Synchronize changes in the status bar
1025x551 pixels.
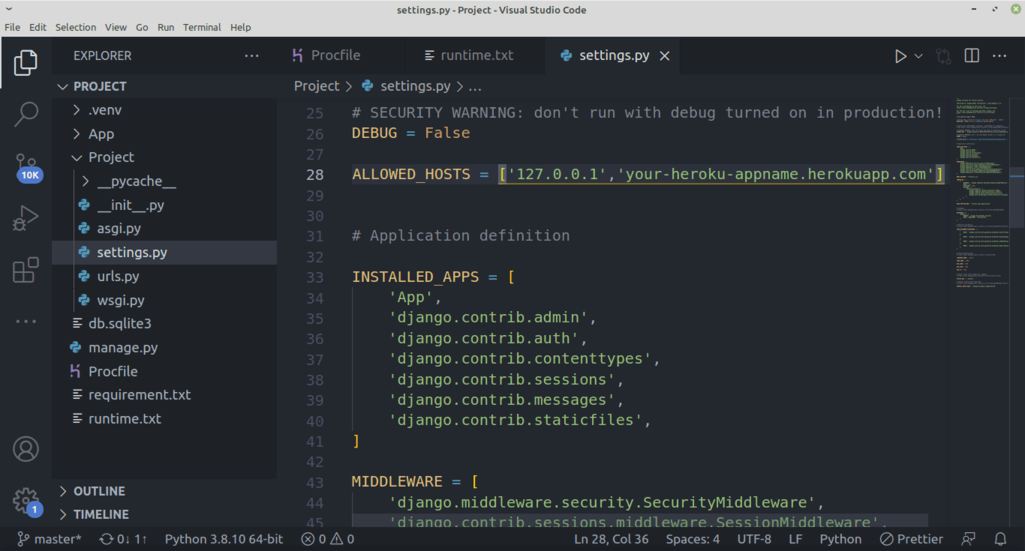(123, 539)
